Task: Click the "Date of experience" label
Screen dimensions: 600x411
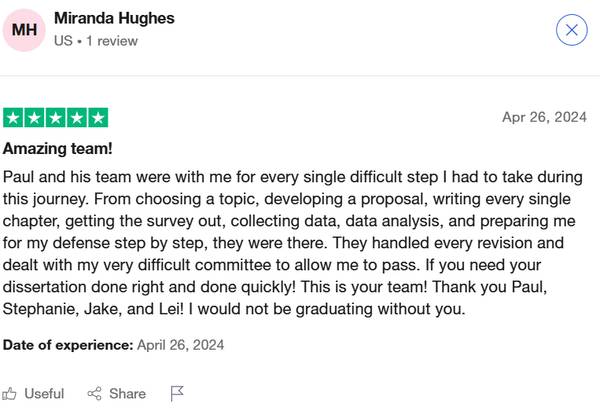Action: [68, 345]
